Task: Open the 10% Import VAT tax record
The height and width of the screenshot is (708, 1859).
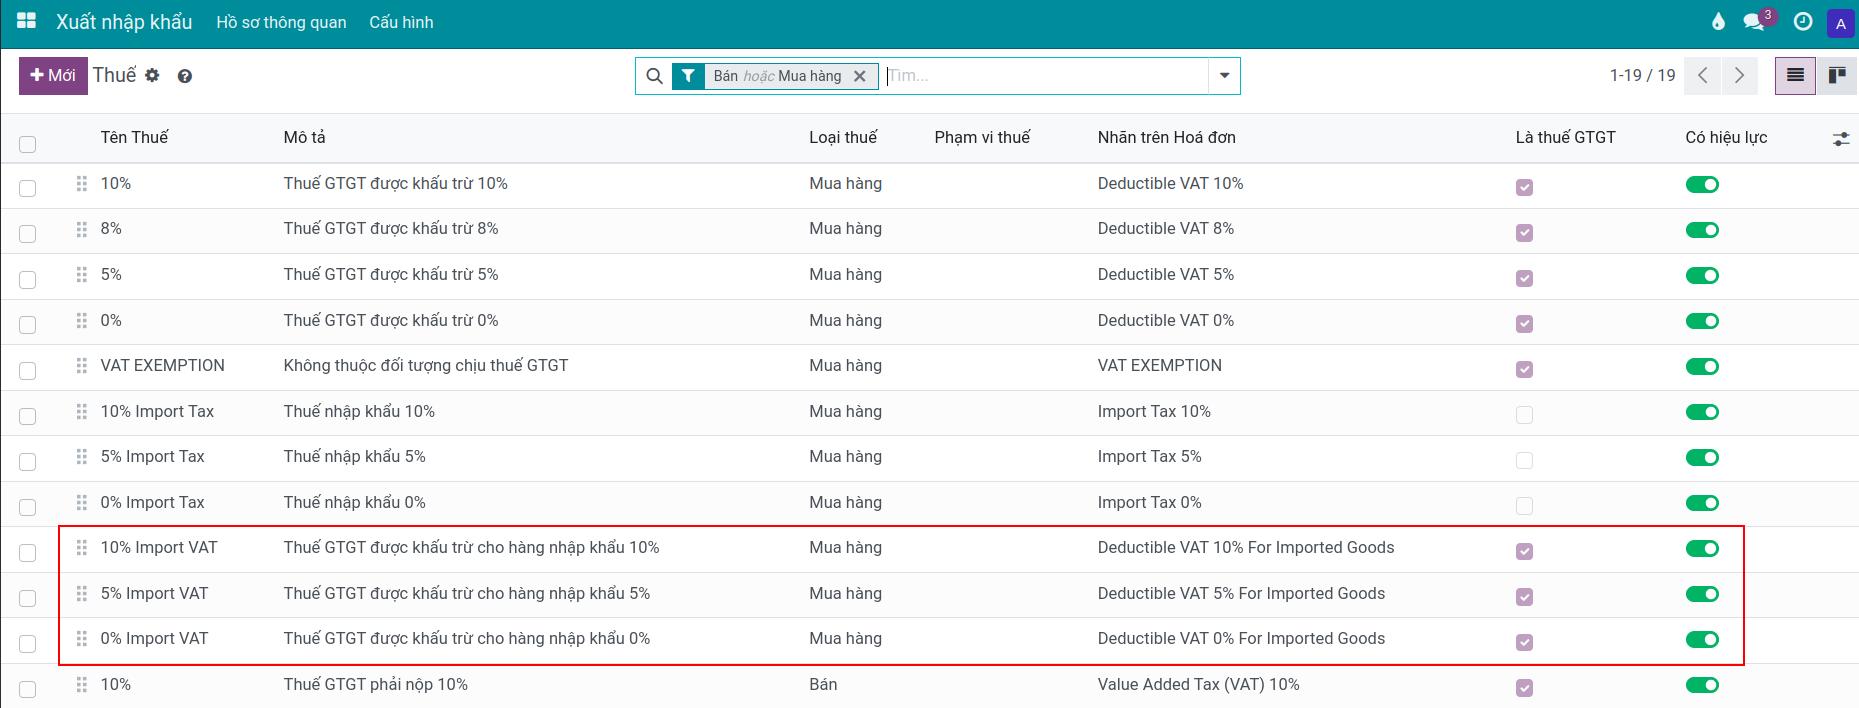Action: pos(159,548)
